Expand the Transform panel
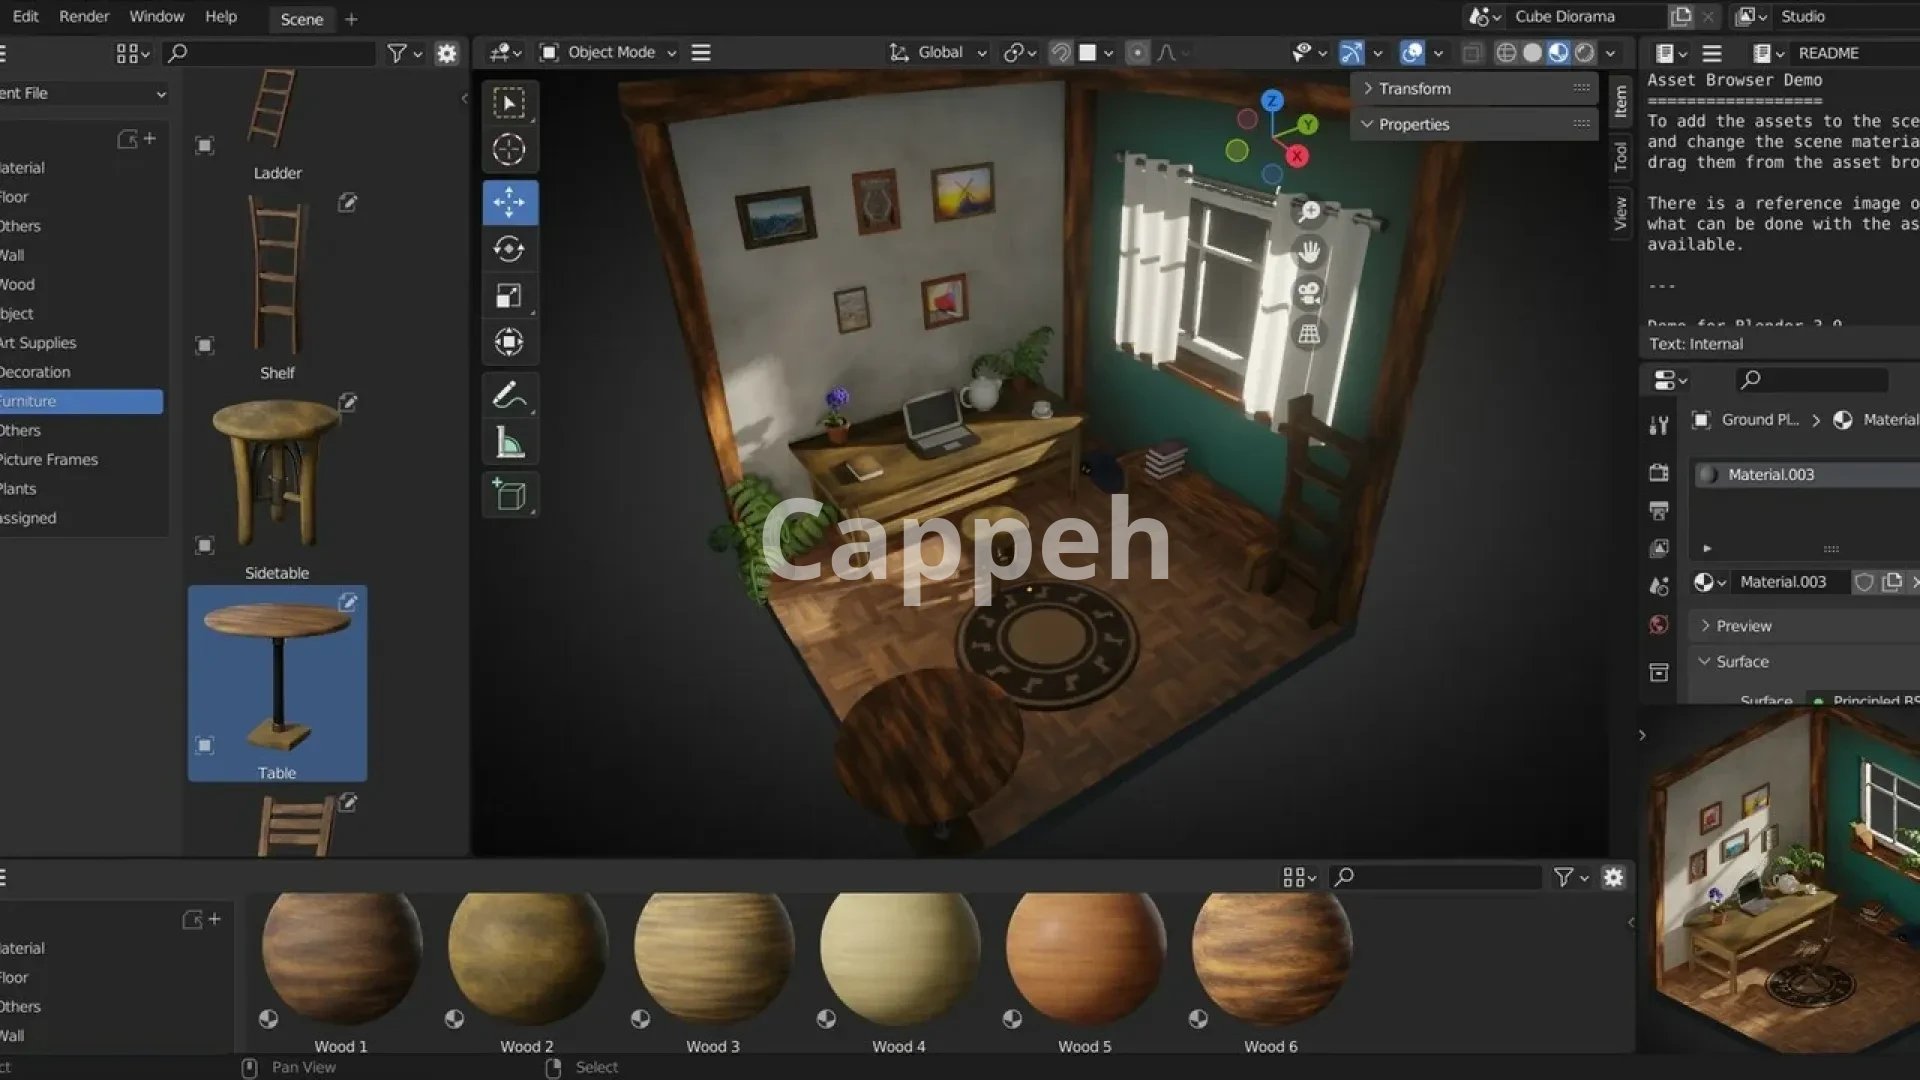Image resolution: width=1920 pixels, height=1080 pixels. coord(1414,89)
